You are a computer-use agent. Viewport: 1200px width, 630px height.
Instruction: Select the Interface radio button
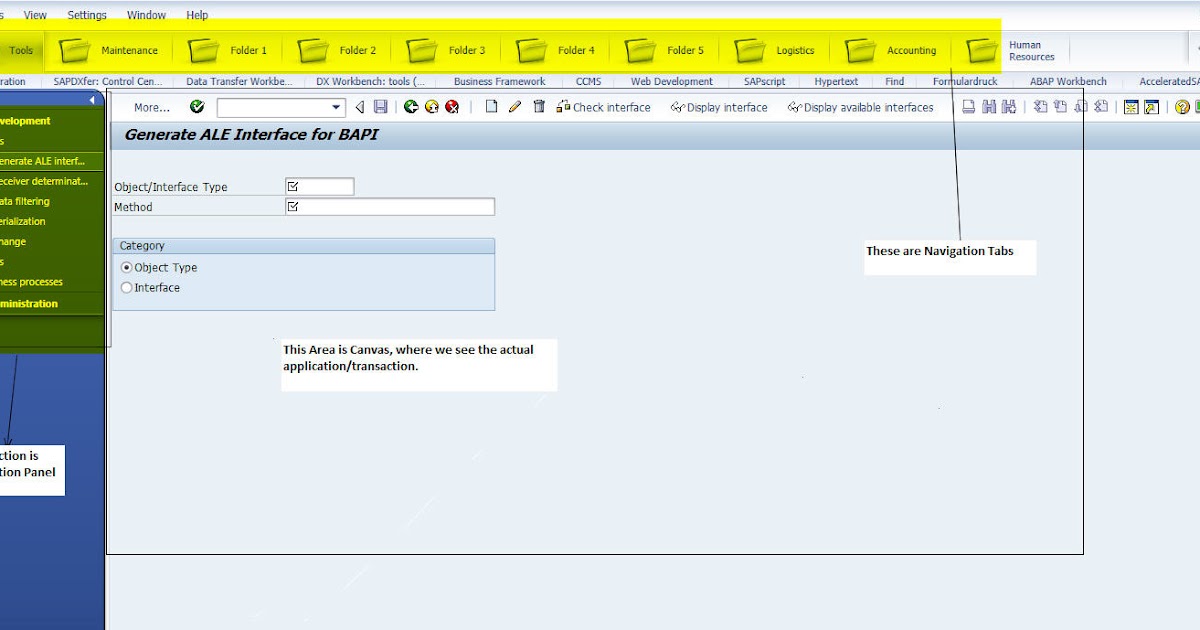click(125, 287)
